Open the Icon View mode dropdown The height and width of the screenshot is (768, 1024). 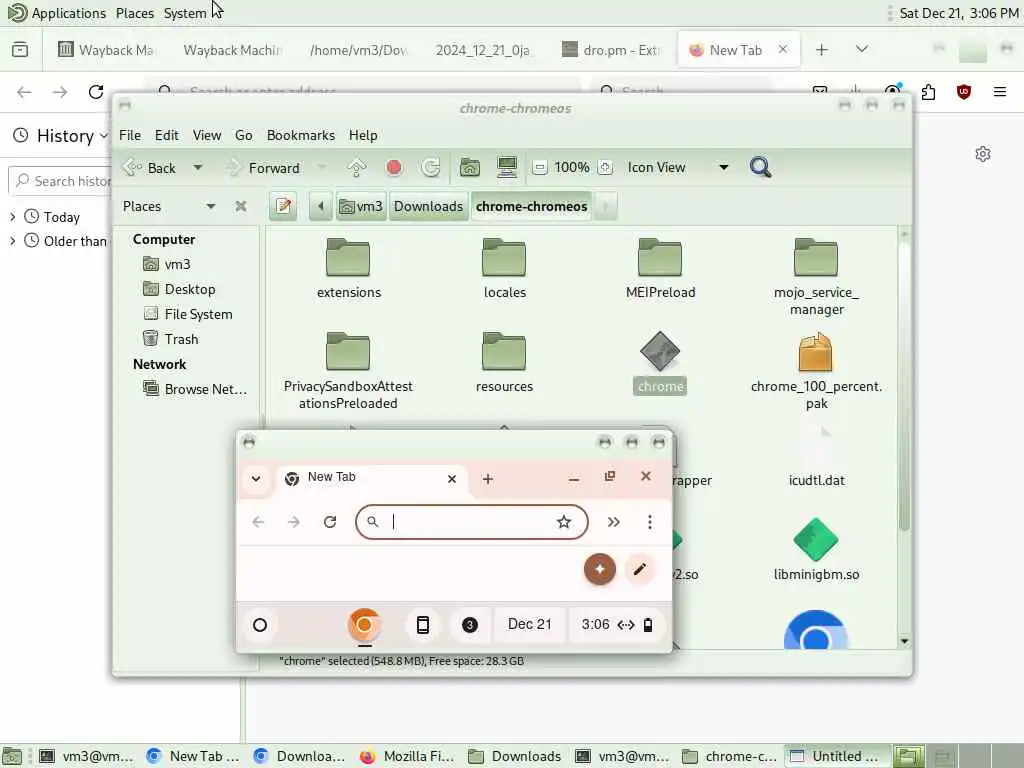click(677, 168)
